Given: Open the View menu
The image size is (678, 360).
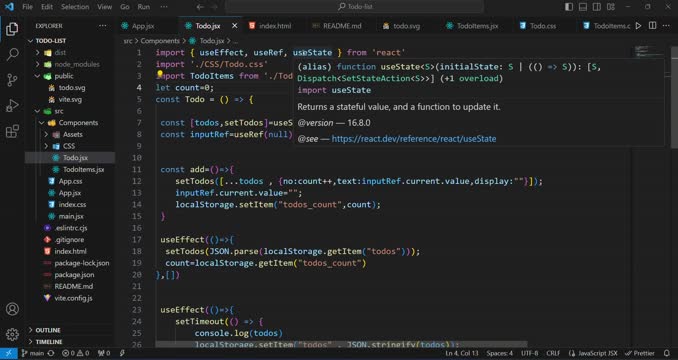Looking at the screenshot, I should tap(105, 7).
